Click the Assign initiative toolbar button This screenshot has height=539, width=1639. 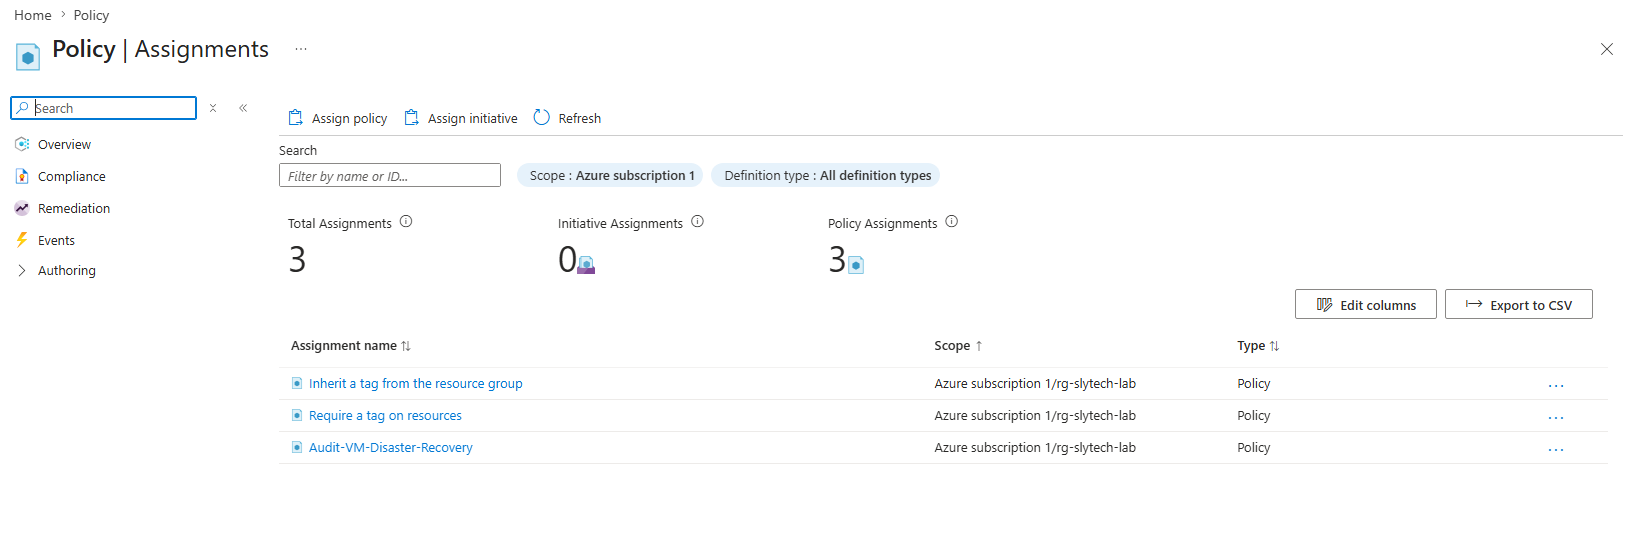460,118
